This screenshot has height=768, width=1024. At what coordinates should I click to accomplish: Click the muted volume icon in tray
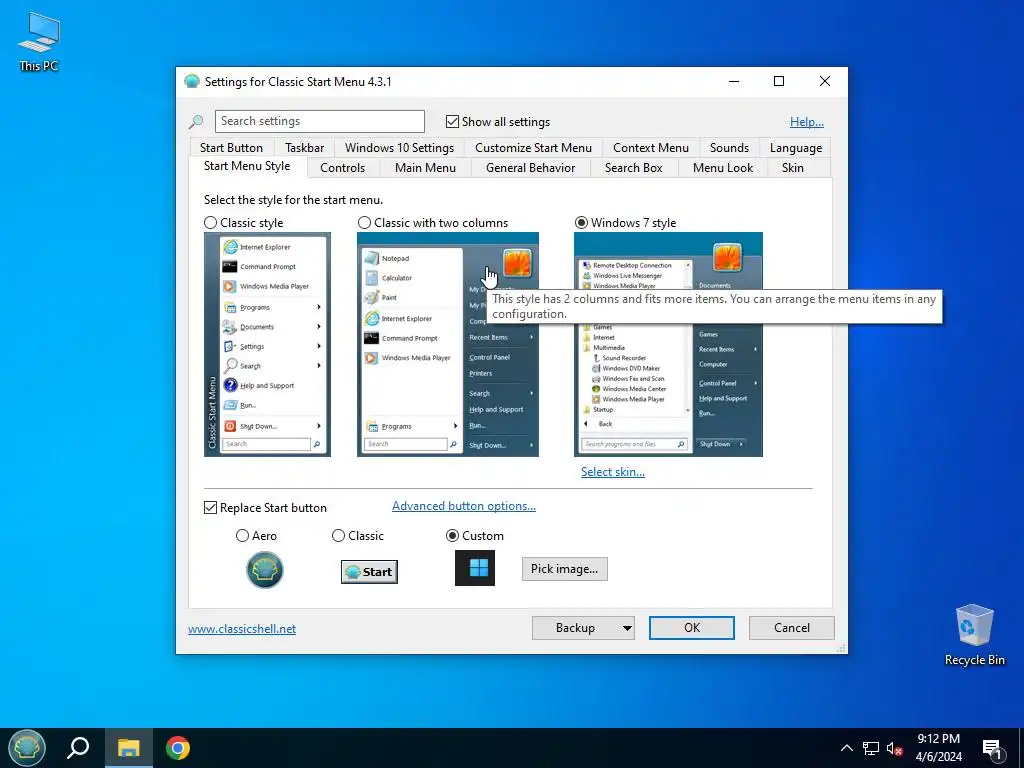tap(894, 748)
